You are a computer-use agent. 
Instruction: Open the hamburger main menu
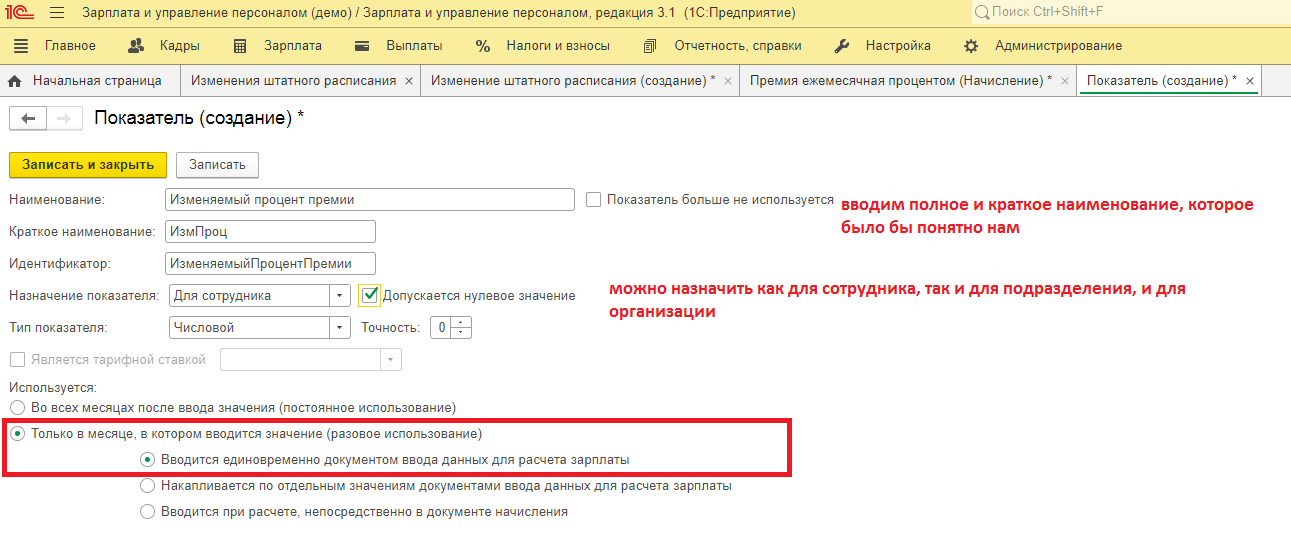tap(57, 13)
